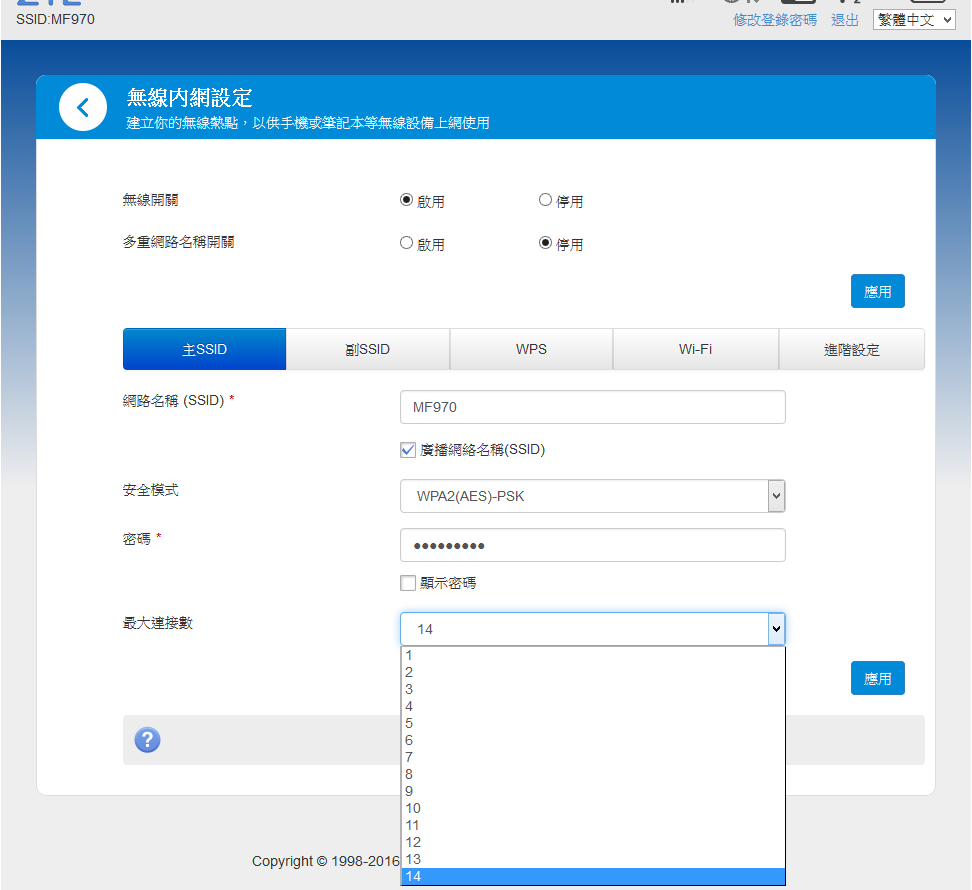Go to the 進階設定 tab
Image resolution: width=972 pixels, height=890 pixels.
pos(851,350)
